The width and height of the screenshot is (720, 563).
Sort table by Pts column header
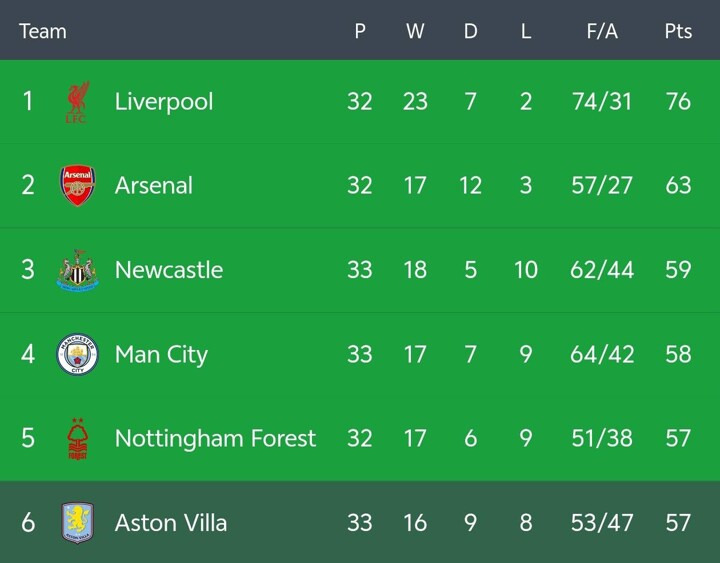(678, 31)
